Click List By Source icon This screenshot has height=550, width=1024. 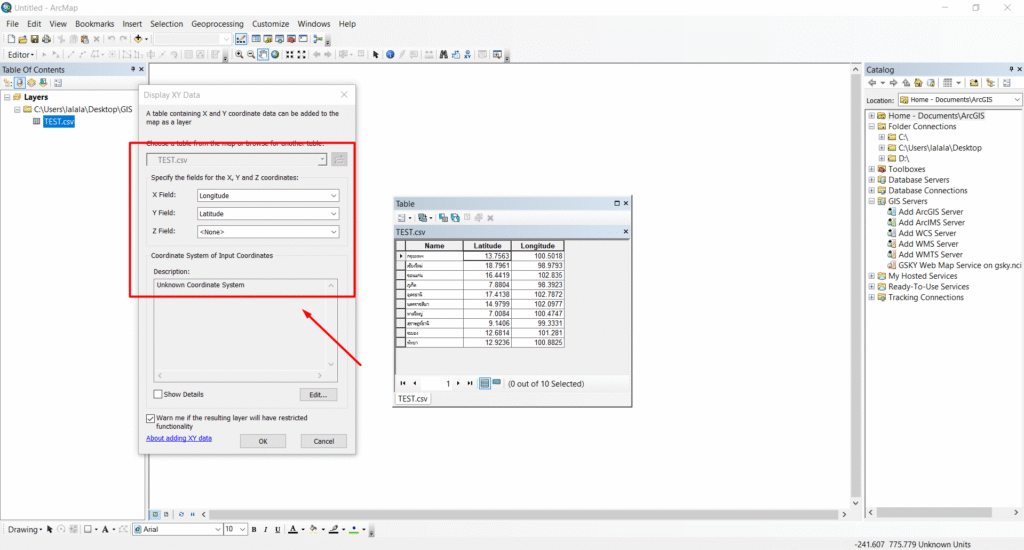pos(20,83)
